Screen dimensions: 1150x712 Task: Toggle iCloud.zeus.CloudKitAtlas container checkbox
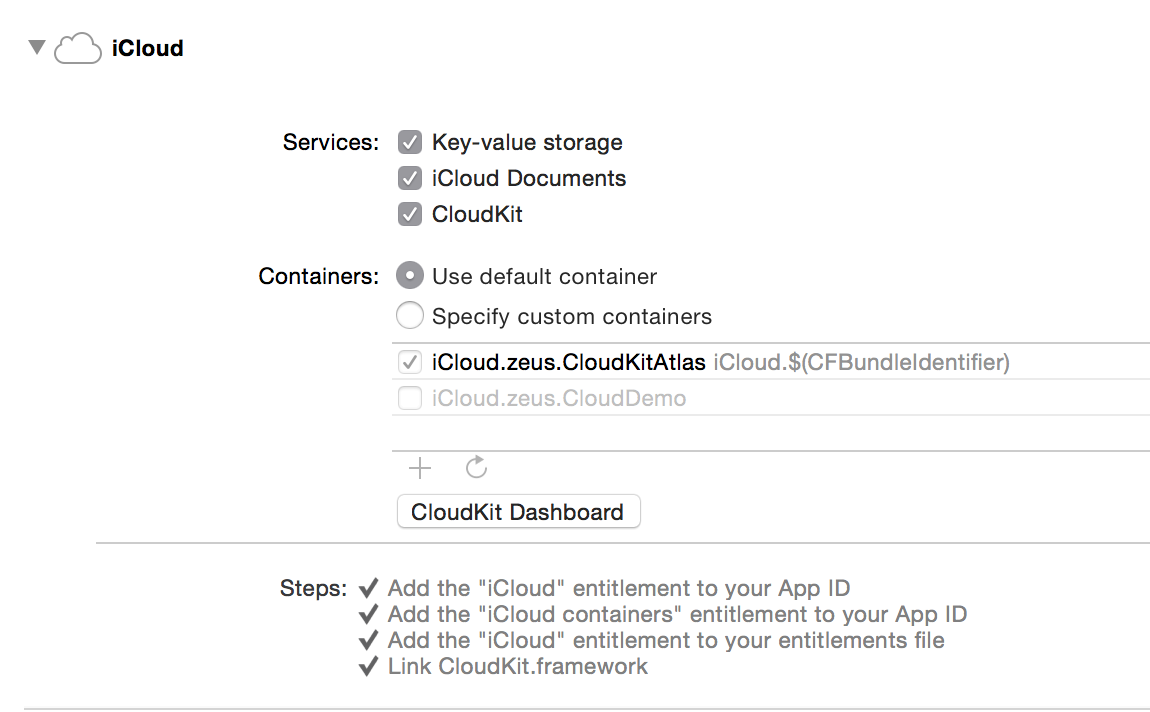[x=409, y=362]
